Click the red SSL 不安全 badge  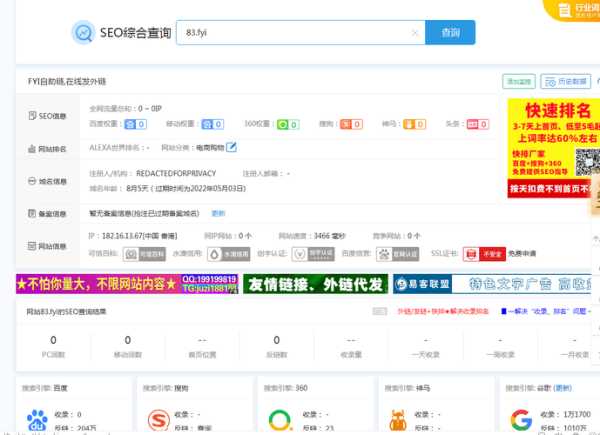484,254
